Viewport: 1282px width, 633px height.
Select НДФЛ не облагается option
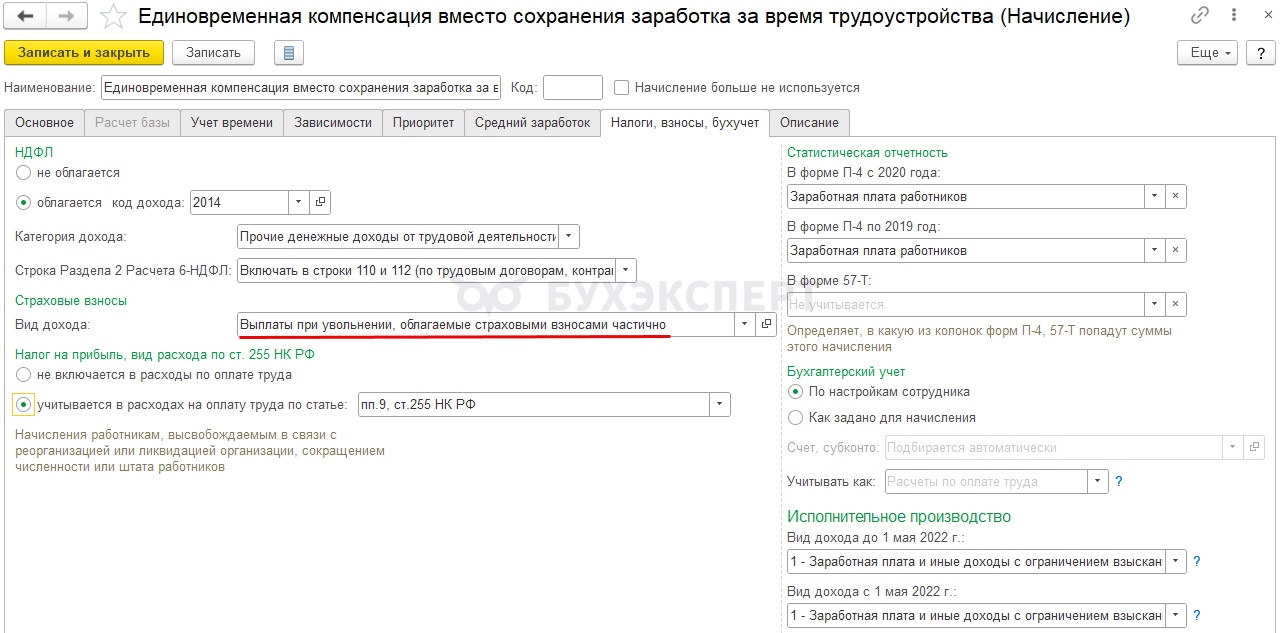[23, 173]
